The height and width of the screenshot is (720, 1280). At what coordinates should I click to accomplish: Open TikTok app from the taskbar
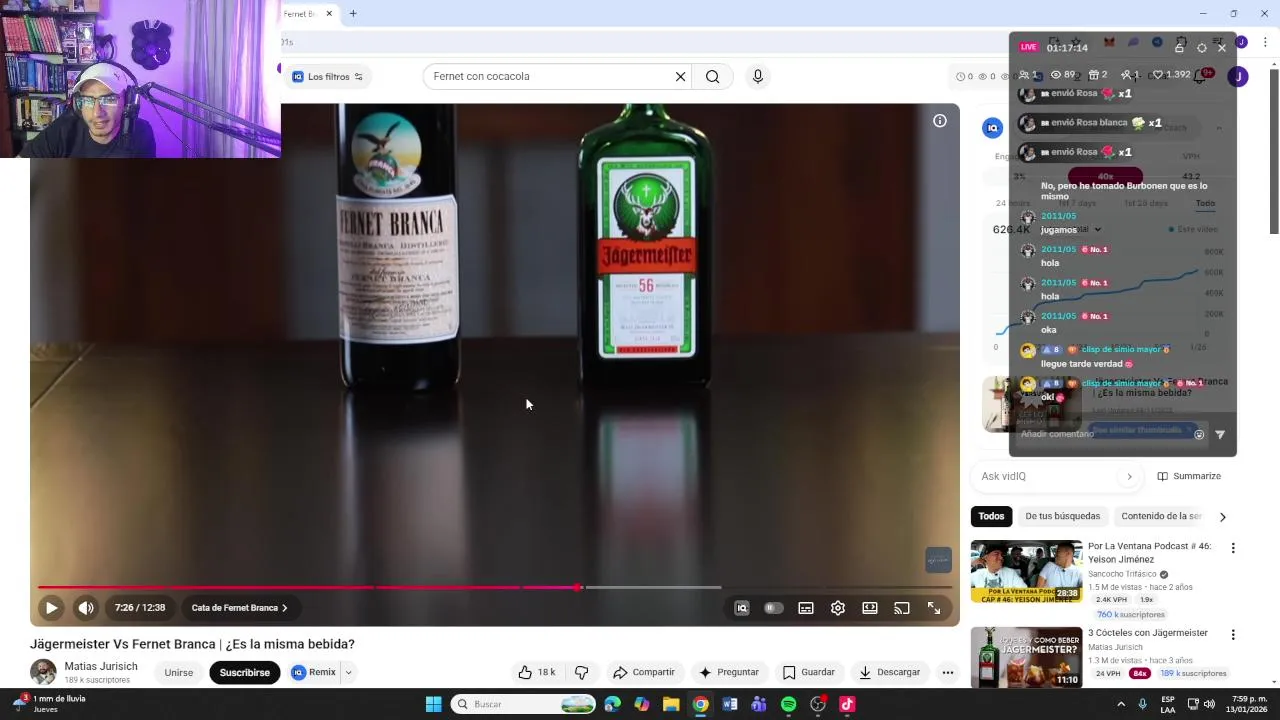tap(847, 704)
